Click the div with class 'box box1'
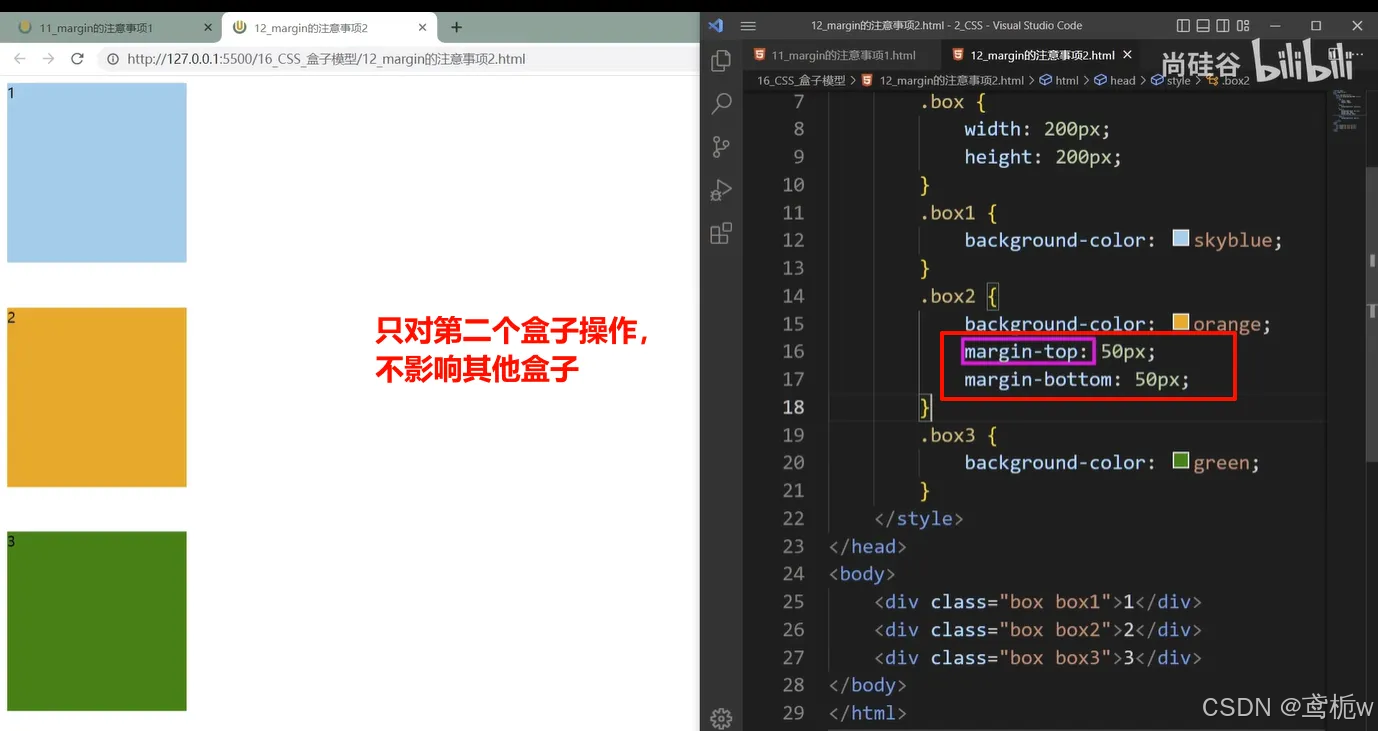 pyautogui.click(x=1038, y=602)
